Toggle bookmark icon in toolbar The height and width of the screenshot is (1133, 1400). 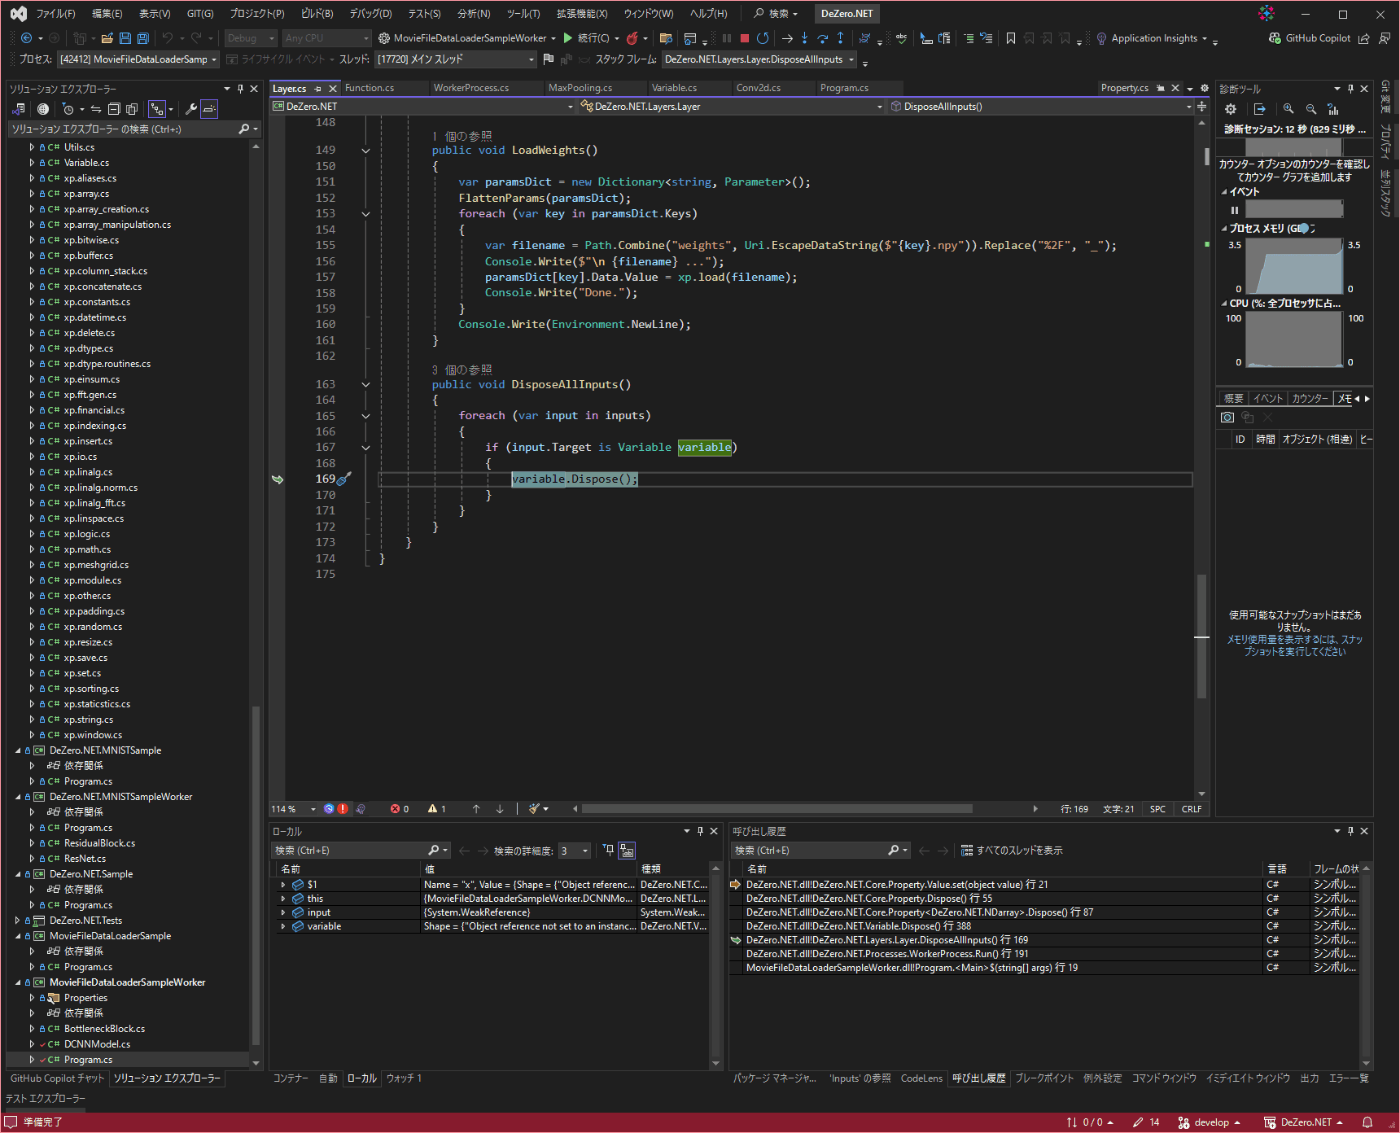point(1011,38)
